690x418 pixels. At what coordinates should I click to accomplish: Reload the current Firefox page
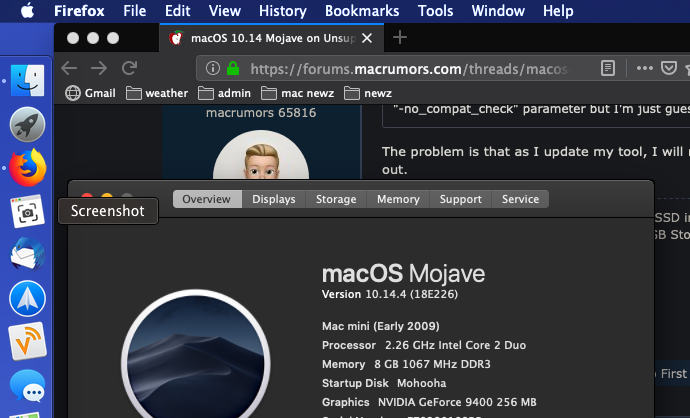pos(129,68)
